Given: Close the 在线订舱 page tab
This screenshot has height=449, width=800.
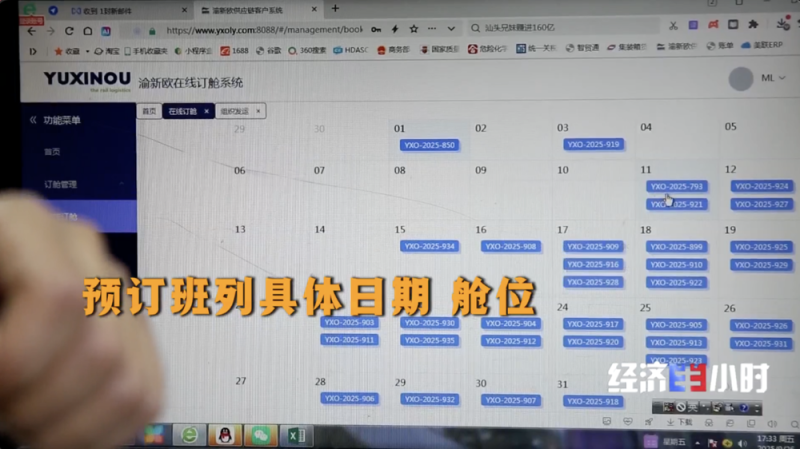Looking at the screenshot, I should pyautogui.click(x=207, y=111).
